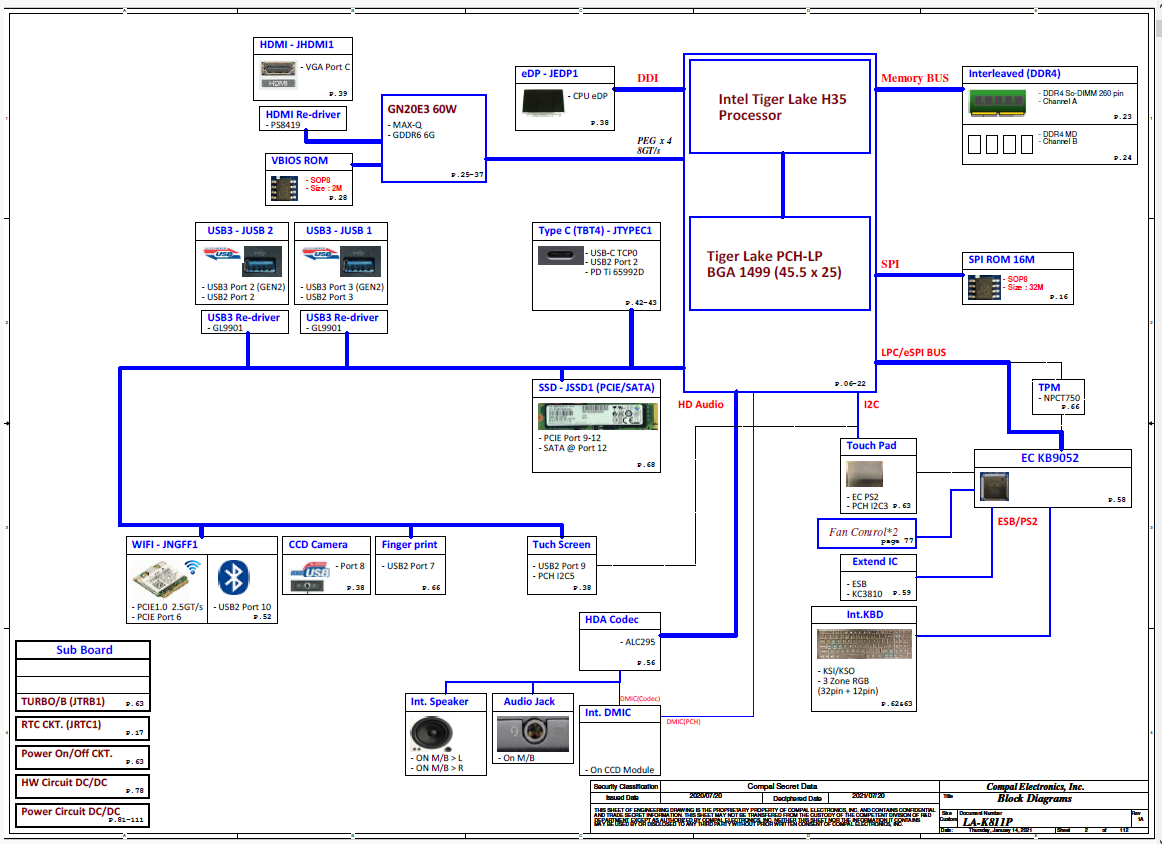
Task: Select the Tiger Lake PCH-LP block
Action: tap(780, 264)
